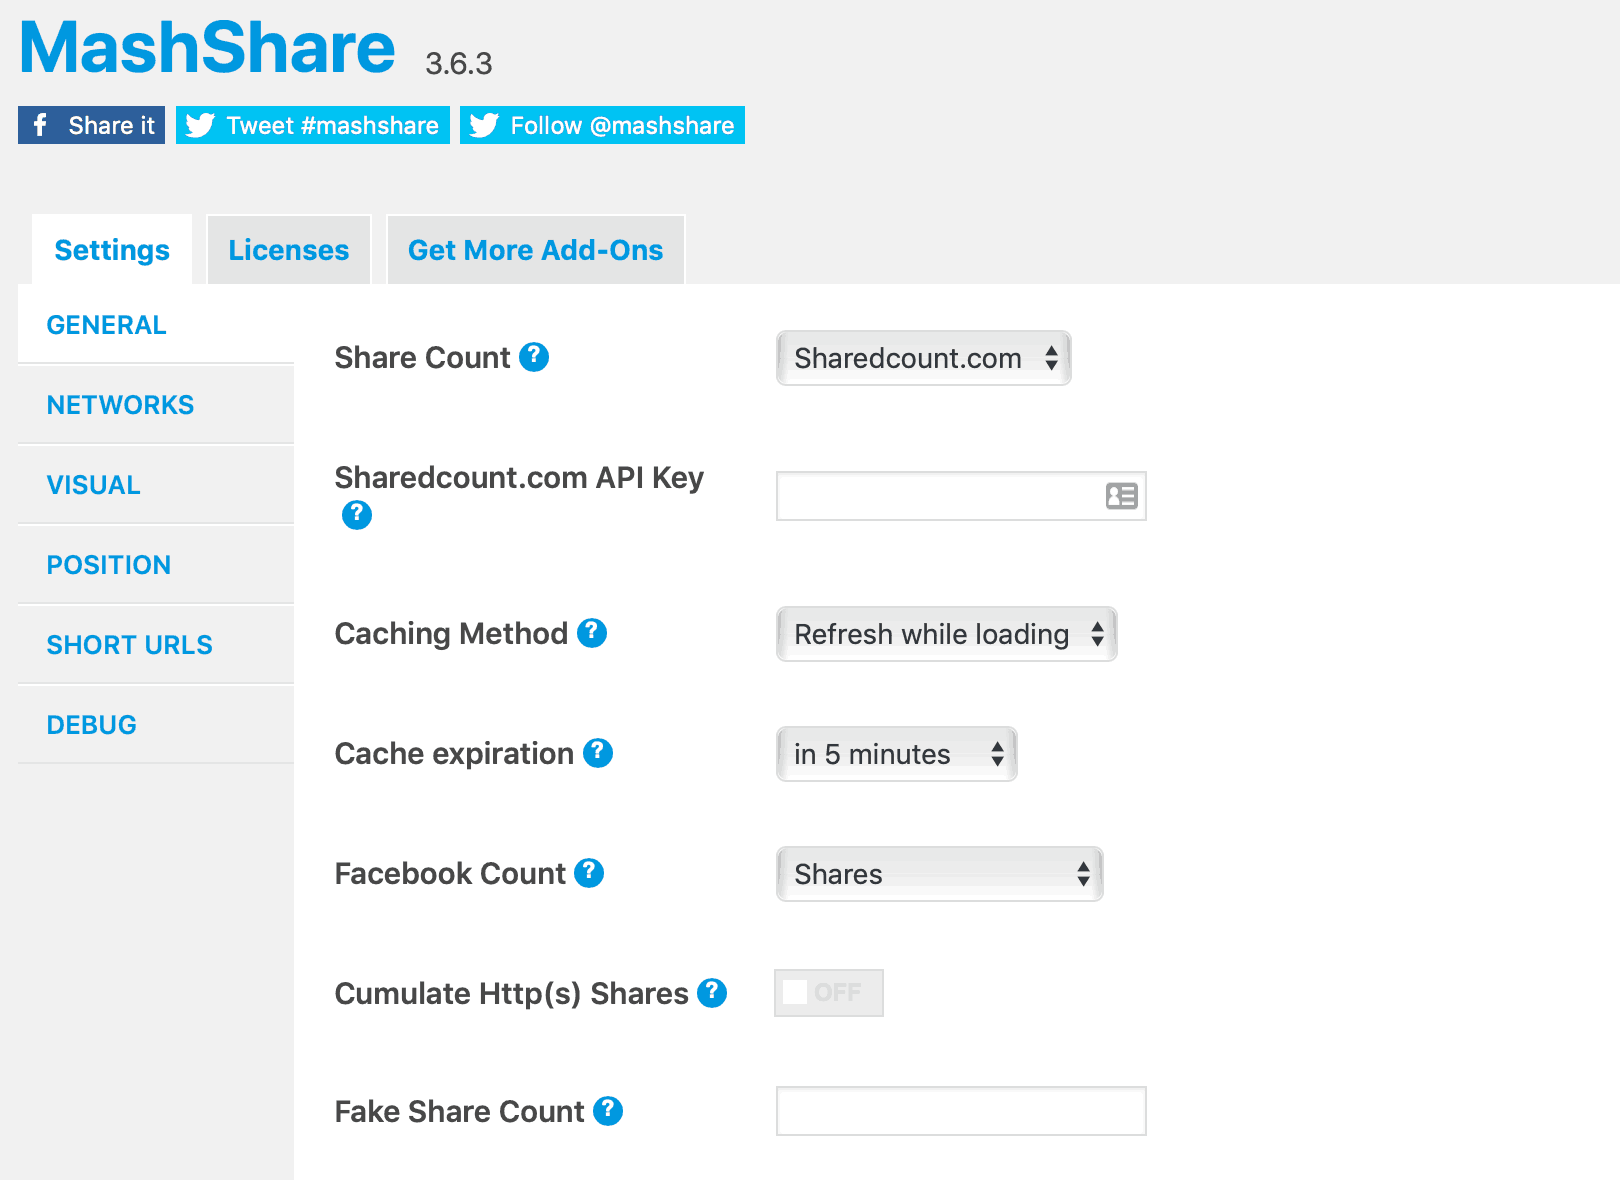Open the Fake Share Count help icon
The width and height of the screenshot is (1620, 1180).
[x=607, y=1110]
